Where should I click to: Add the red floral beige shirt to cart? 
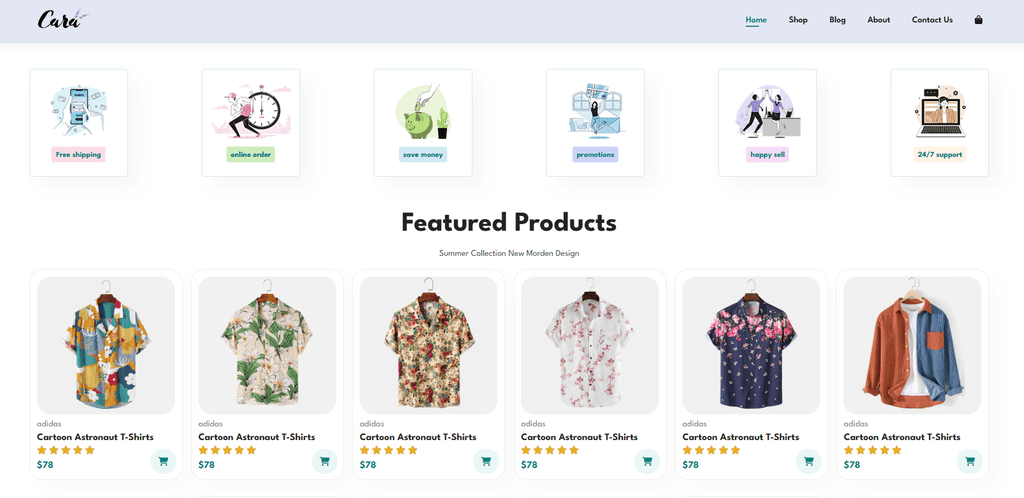486,461
